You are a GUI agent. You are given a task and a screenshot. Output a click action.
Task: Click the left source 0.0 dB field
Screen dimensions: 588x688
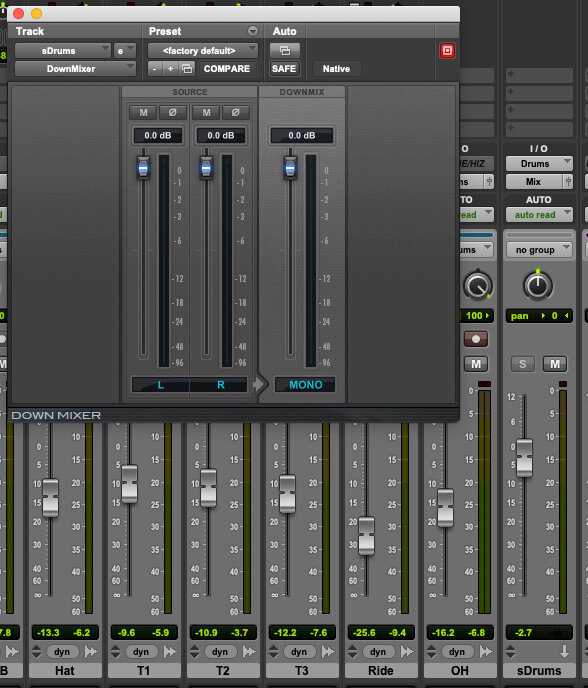pyautogui.click(x=158, y=136)
